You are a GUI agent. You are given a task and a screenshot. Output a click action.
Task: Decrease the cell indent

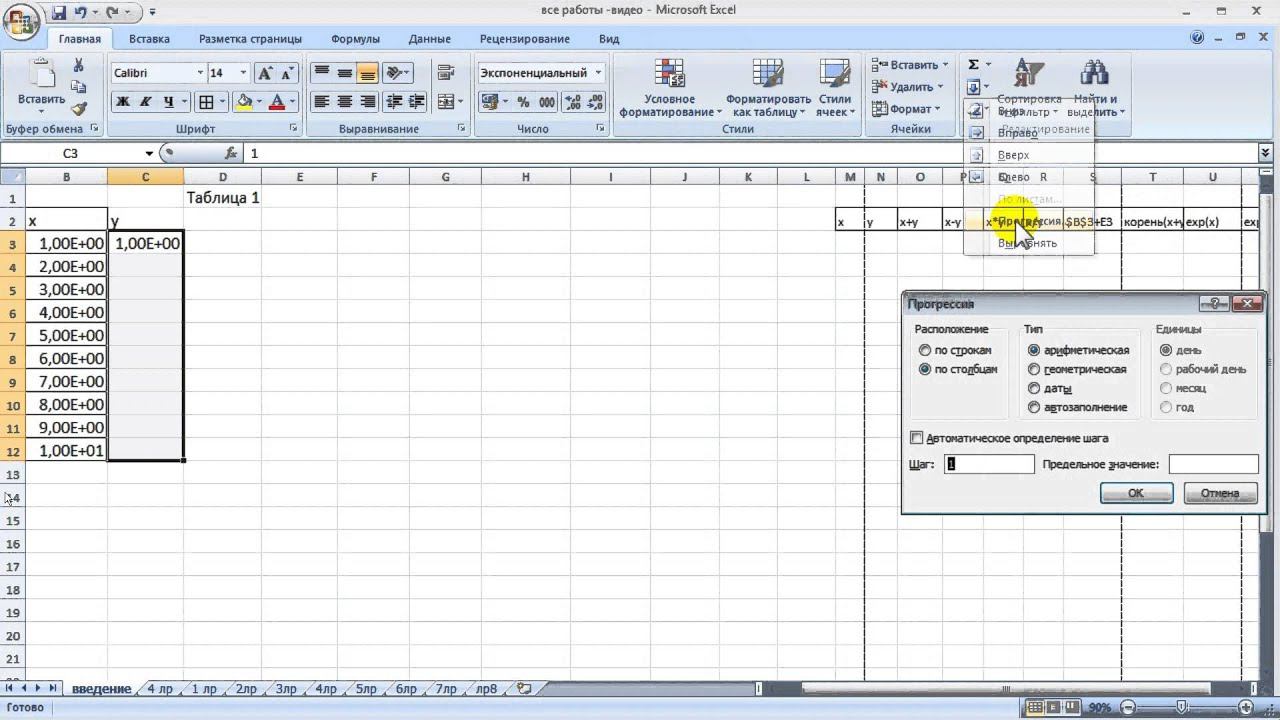394,102
